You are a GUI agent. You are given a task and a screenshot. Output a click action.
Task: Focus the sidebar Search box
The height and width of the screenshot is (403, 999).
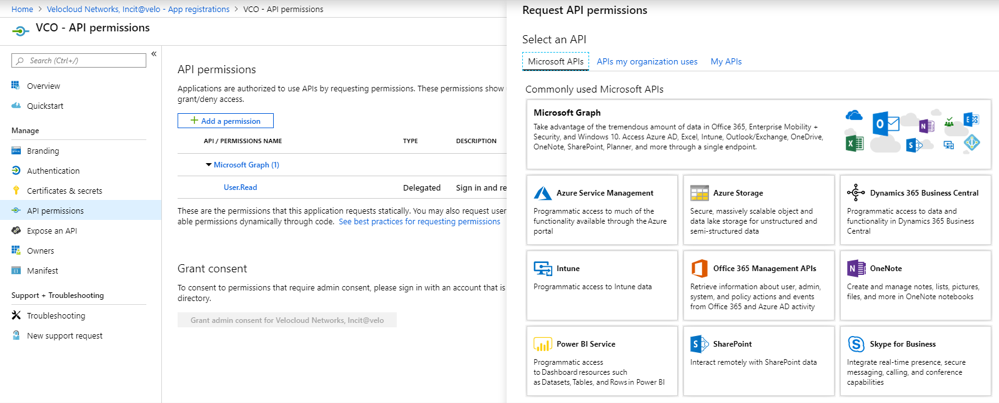[80, 61]
